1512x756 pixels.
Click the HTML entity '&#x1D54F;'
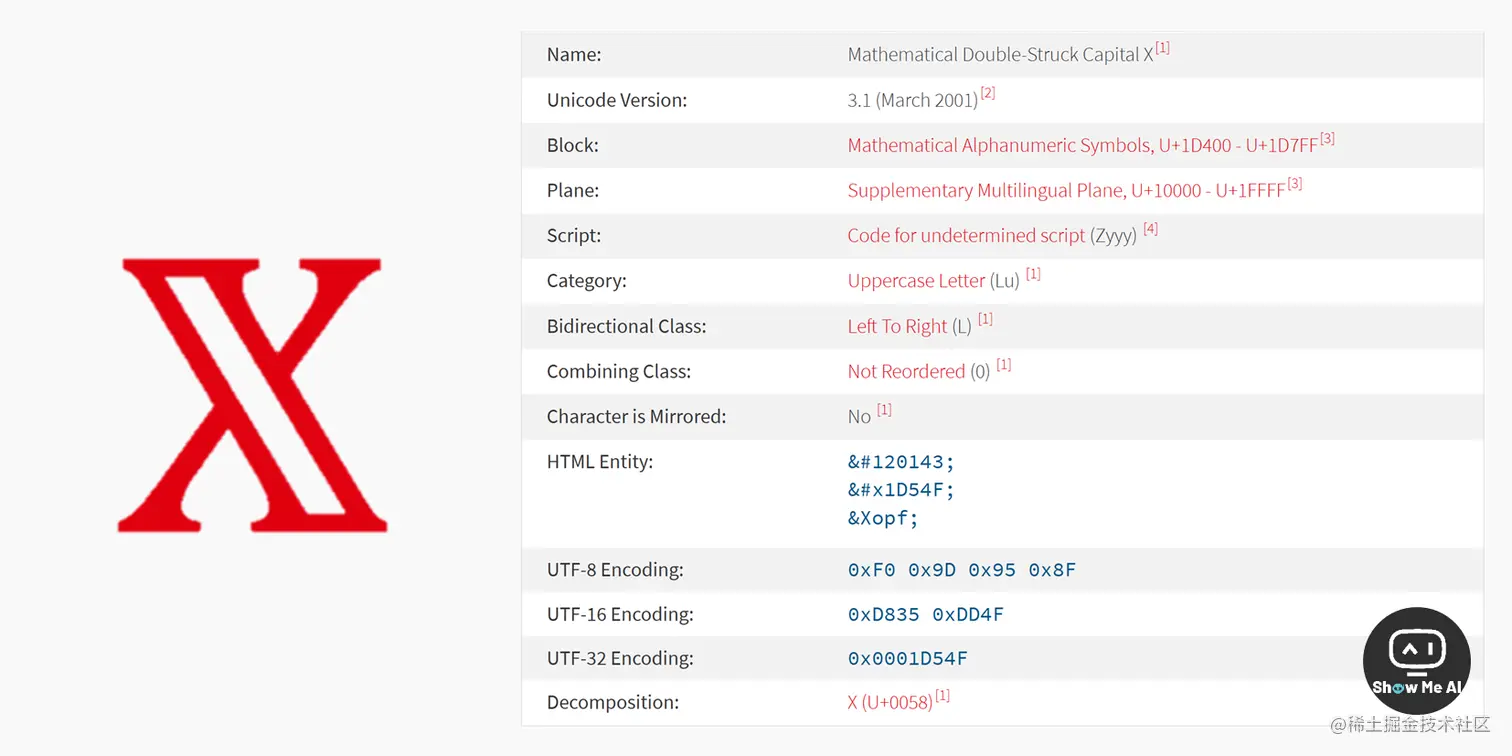pyautogui.click(x=902, y=490)
